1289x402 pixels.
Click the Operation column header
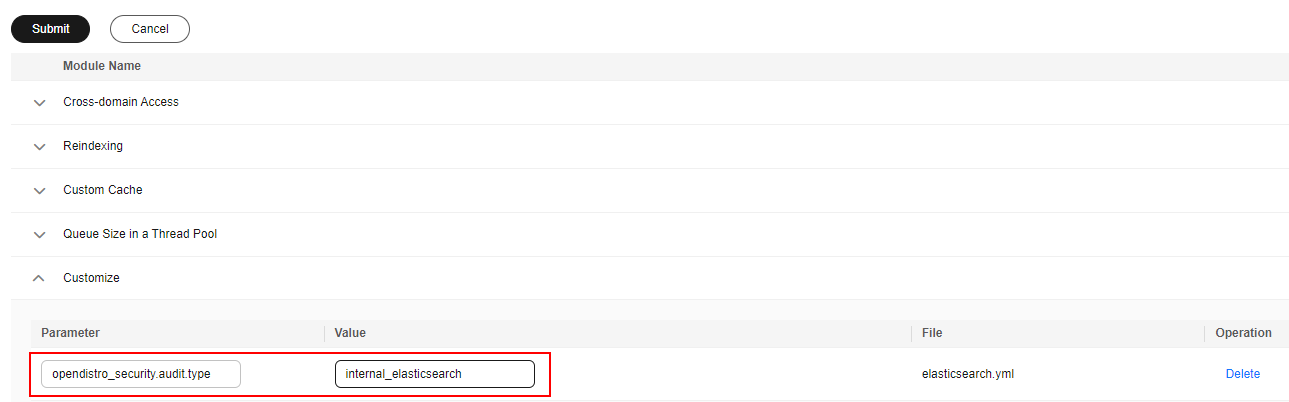pyautogui.click(x=1243, y=333)
